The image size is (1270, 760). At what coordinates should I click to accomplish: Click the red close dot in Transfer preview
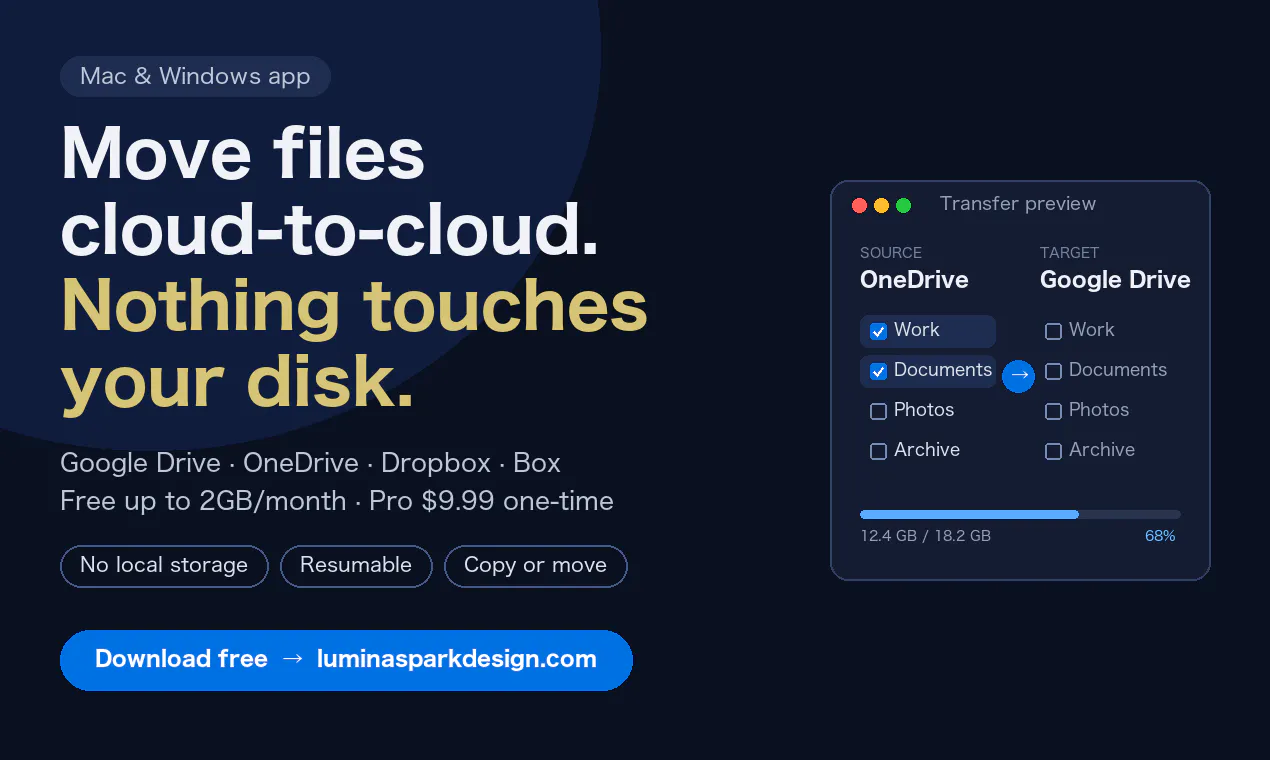859,205
